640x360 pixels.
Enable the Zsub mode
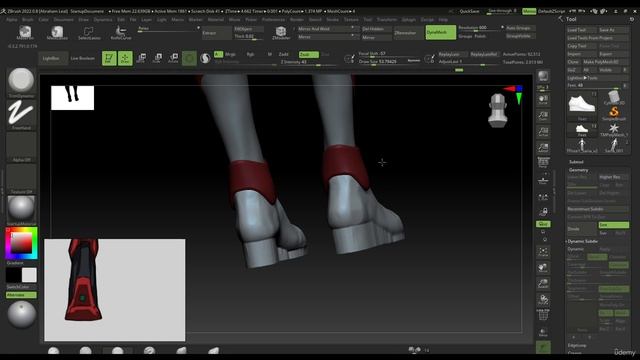309,54
